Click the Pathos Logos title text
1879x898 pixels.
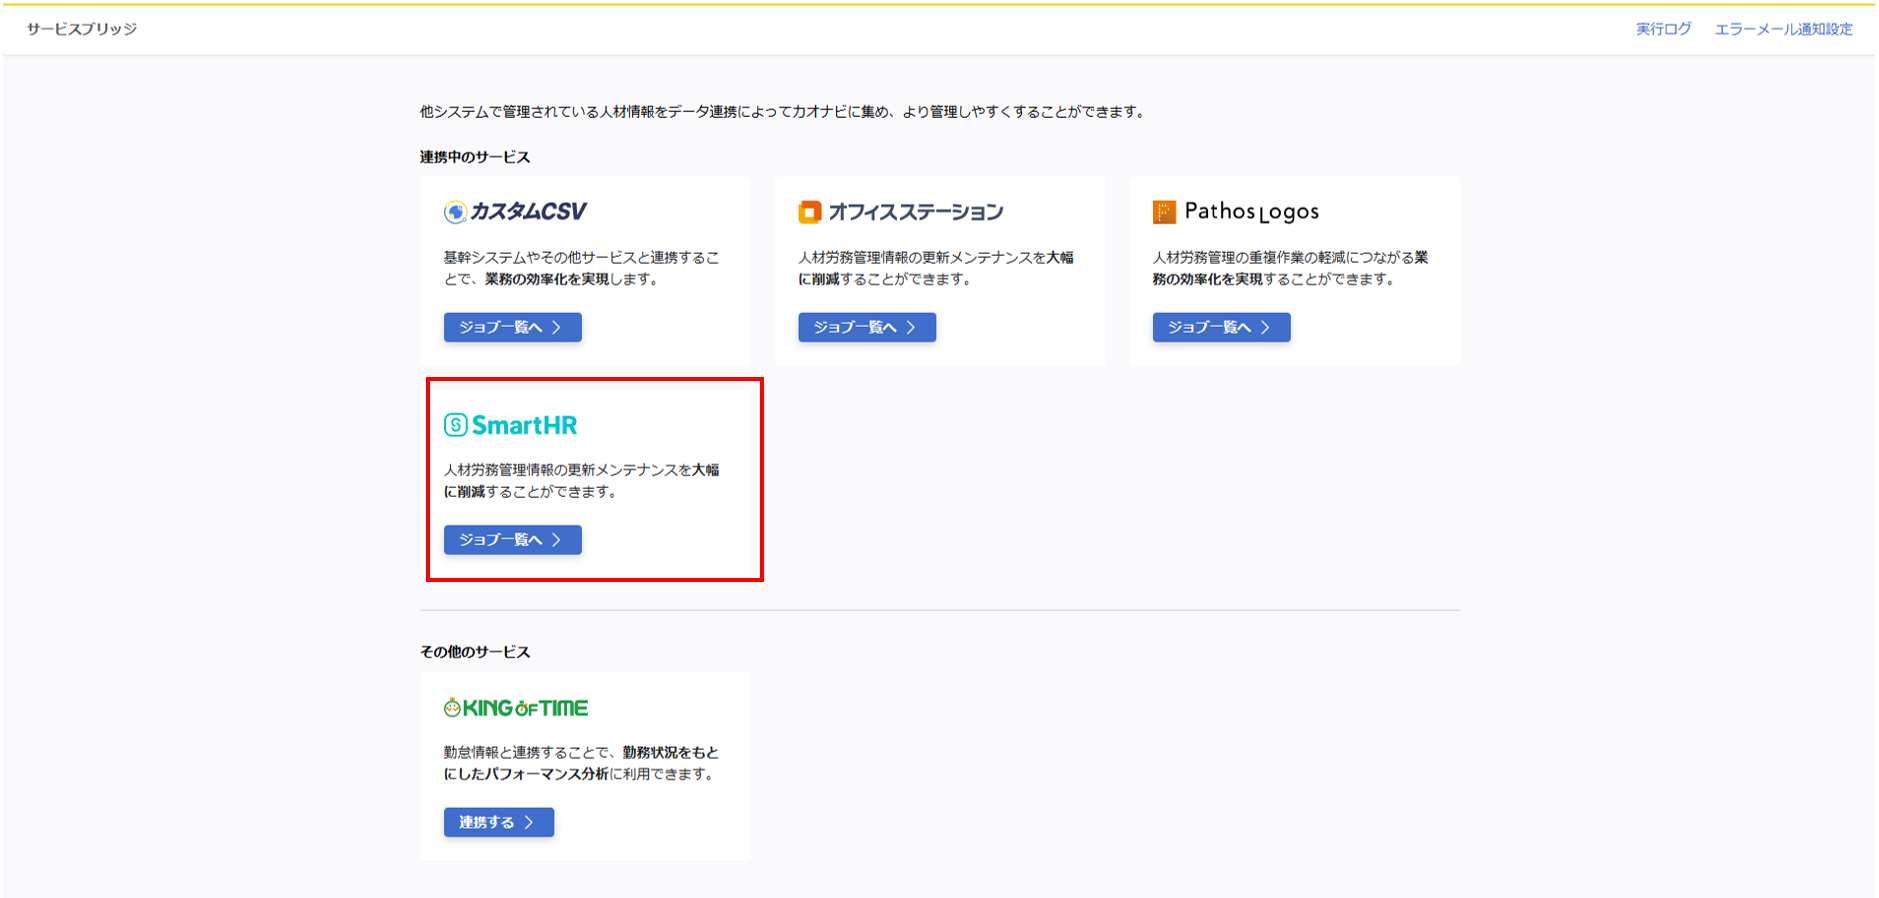click(1252, 212)
